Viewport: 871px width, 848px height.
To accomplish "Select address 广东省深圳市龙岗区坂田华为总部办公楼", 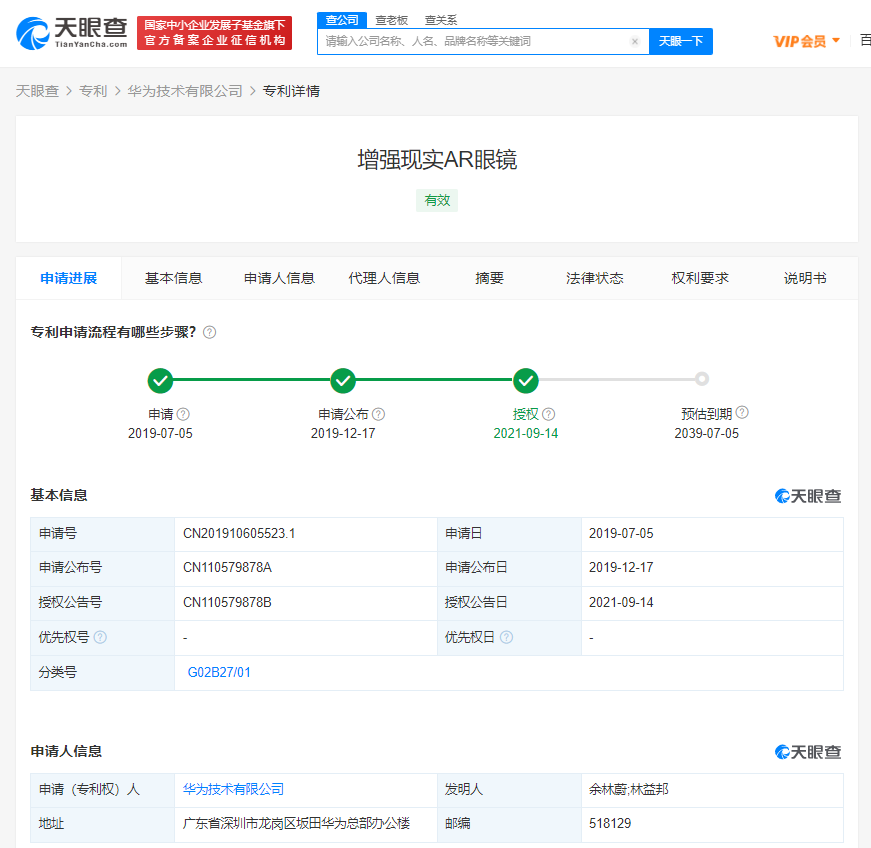I will (x=296, y=824).
